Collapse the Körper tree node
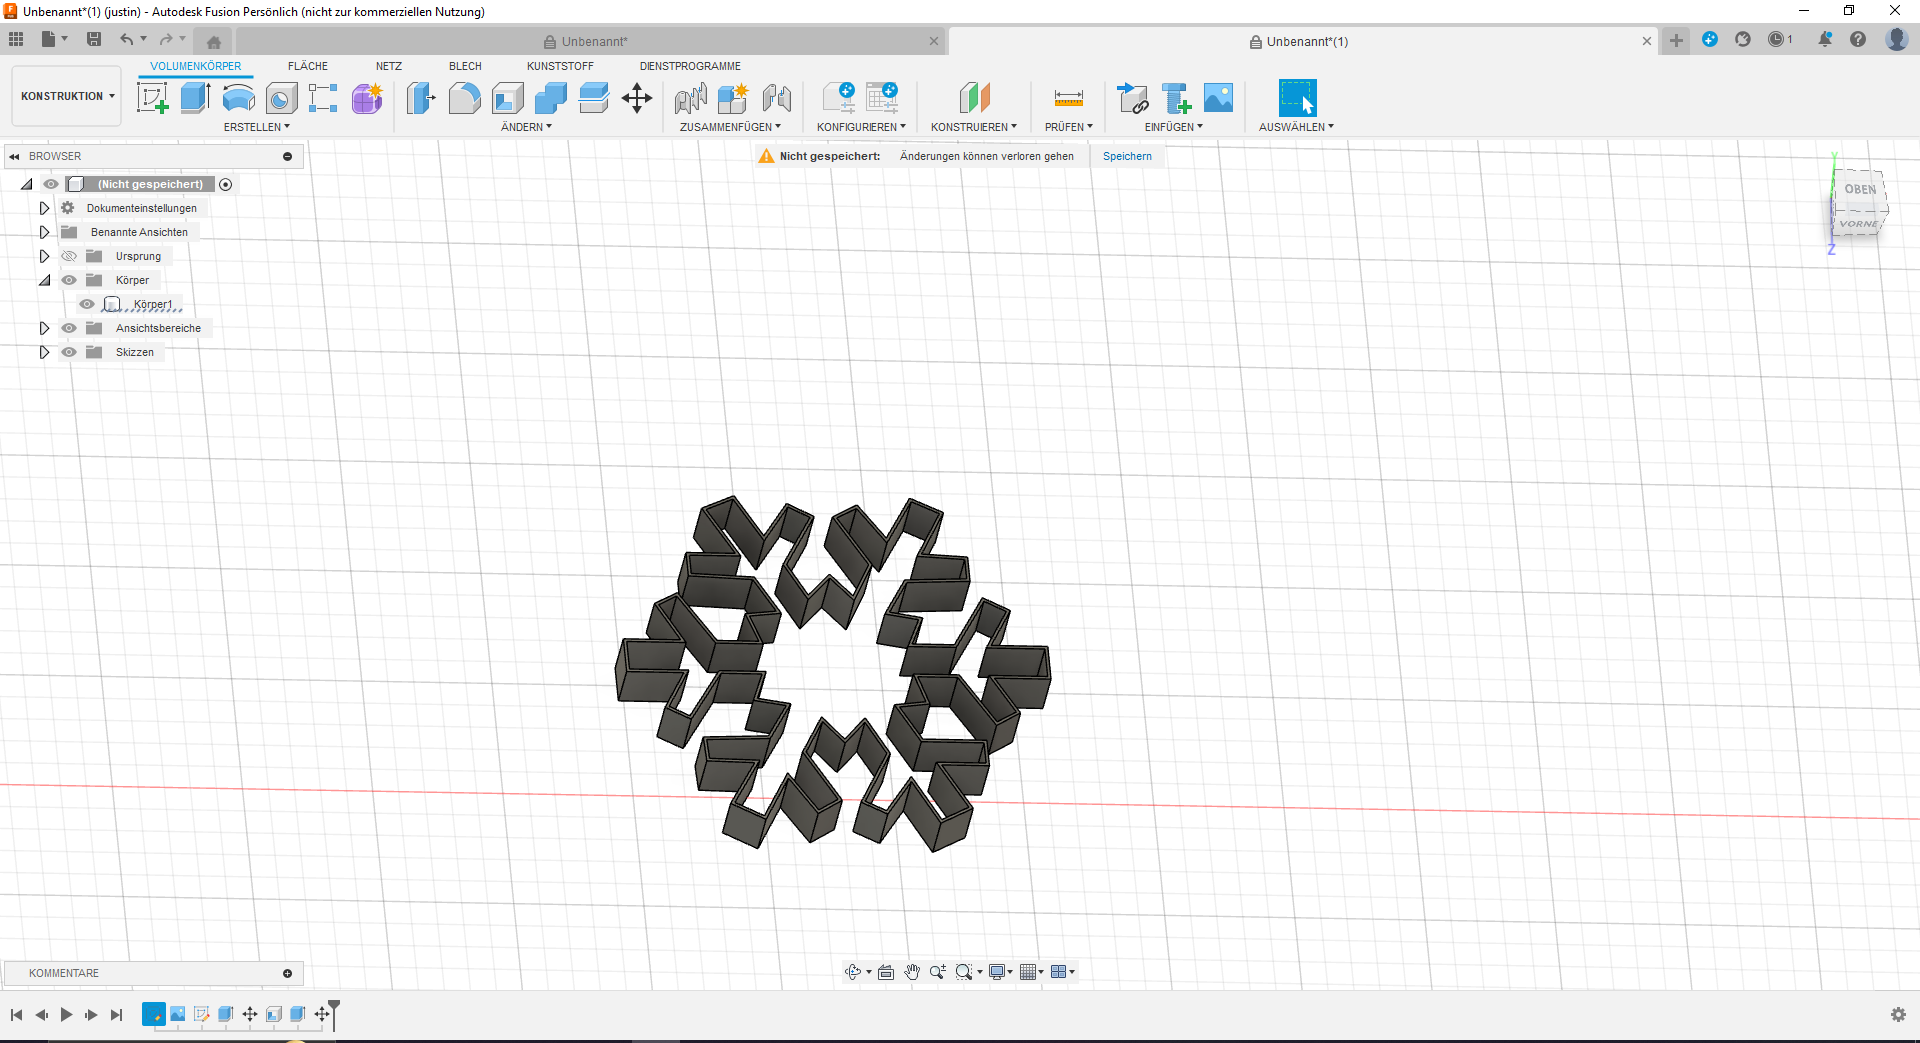 pyautogui.click(x=44, y=280)
